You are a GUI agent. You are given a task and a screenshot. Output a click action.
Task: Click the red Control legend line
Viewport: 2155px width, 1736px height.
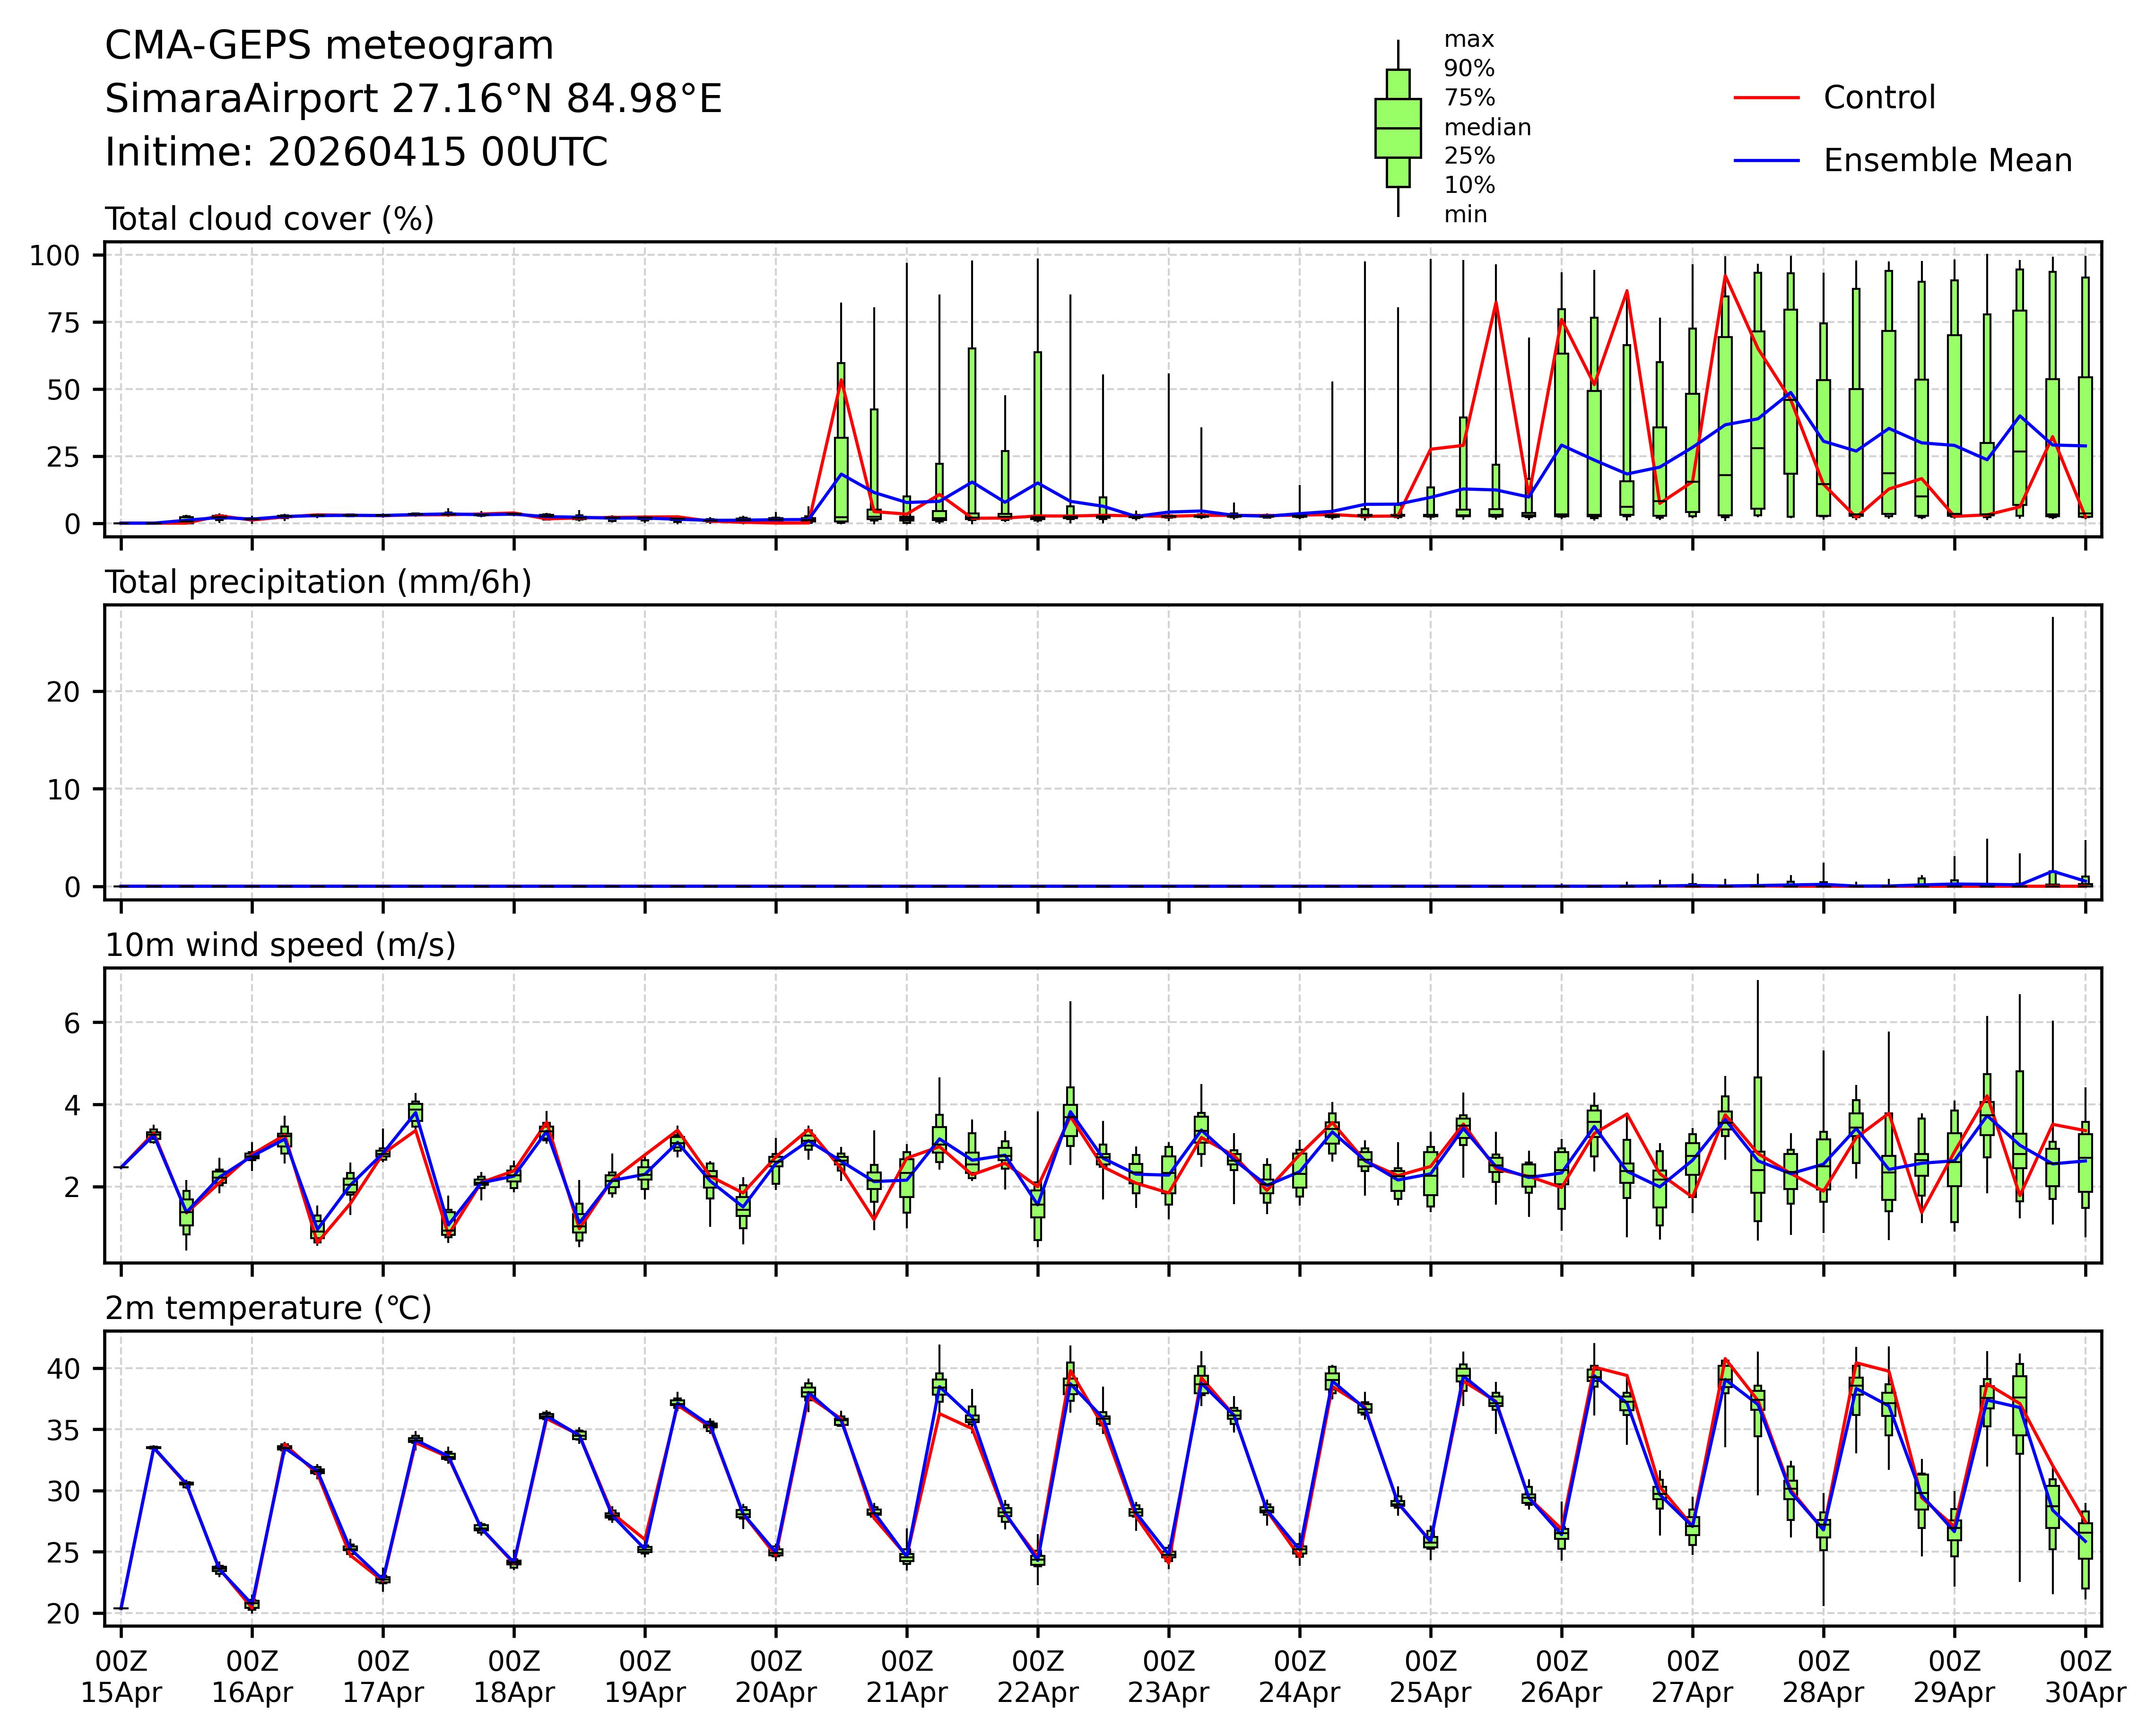(1766, 98)
